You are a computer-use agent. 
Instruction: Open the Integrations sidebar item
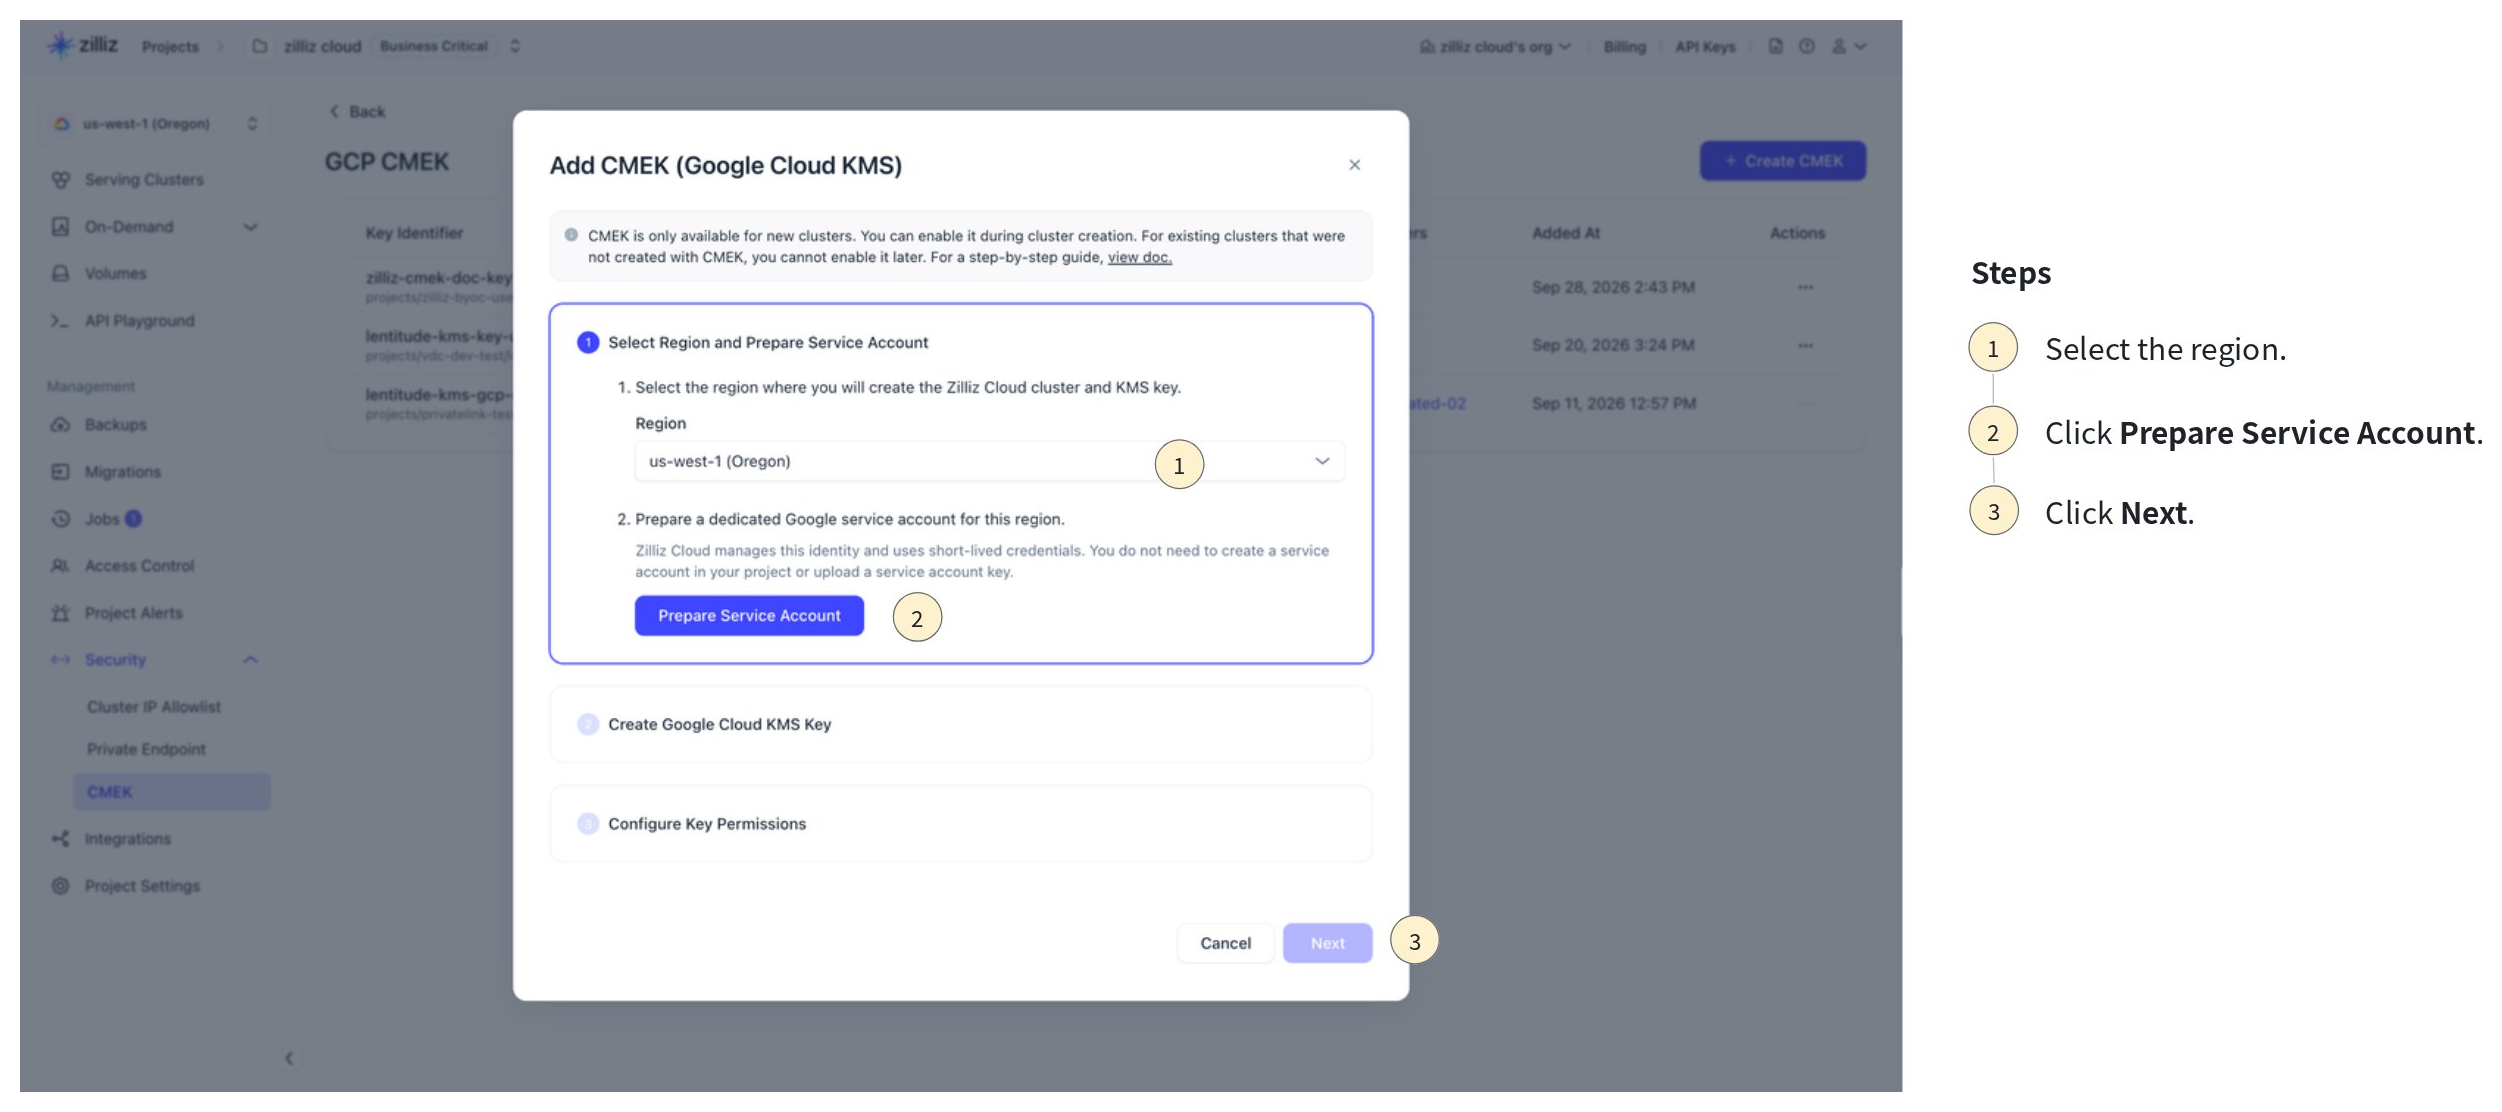coord(127,839)
